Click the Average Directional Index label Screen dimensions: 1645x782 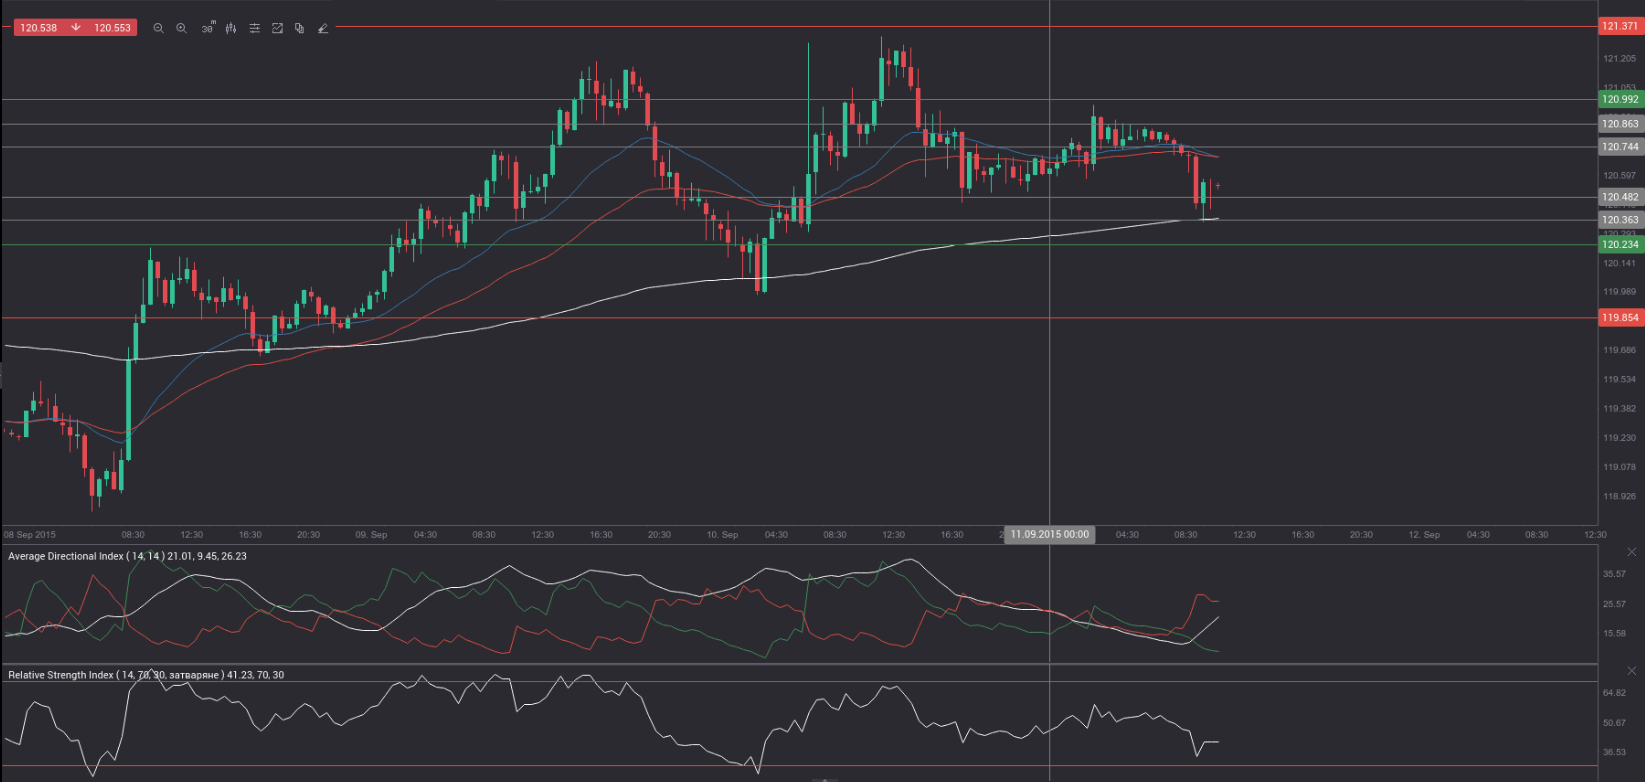(x=127, y=556)
